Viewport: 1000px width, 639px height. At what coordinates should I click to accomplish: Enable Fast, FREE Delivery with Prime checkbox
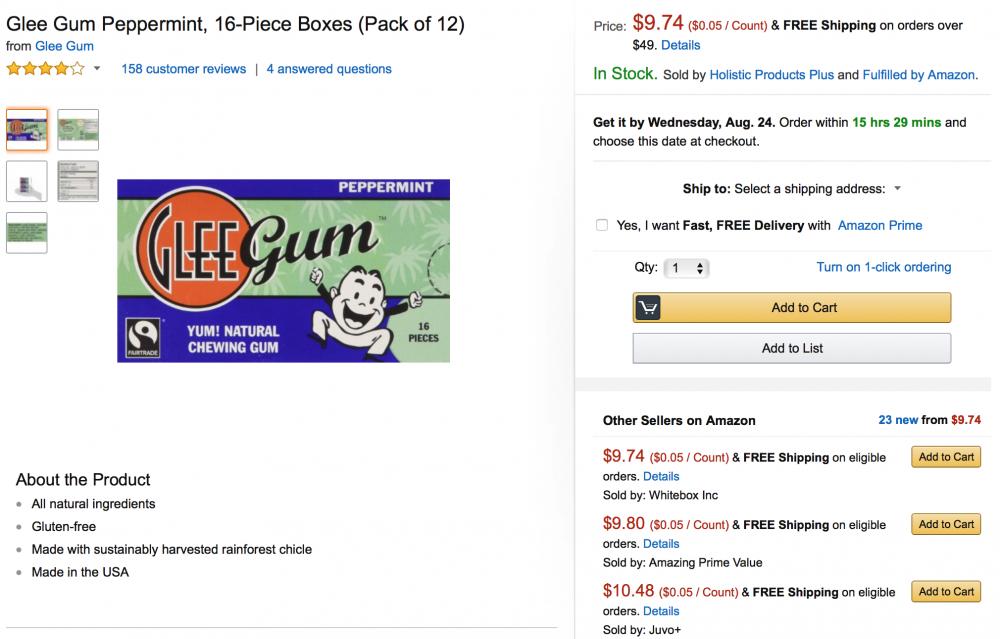point(602,225)
